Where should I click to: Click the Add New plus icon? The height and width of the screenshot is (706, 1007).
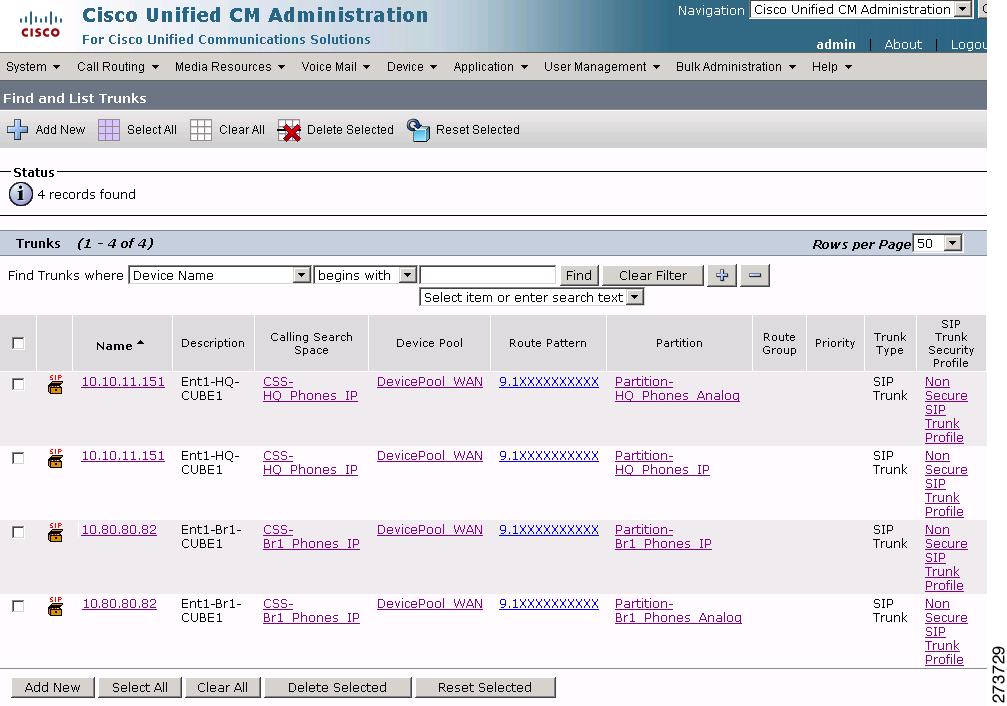coord(17,129)
